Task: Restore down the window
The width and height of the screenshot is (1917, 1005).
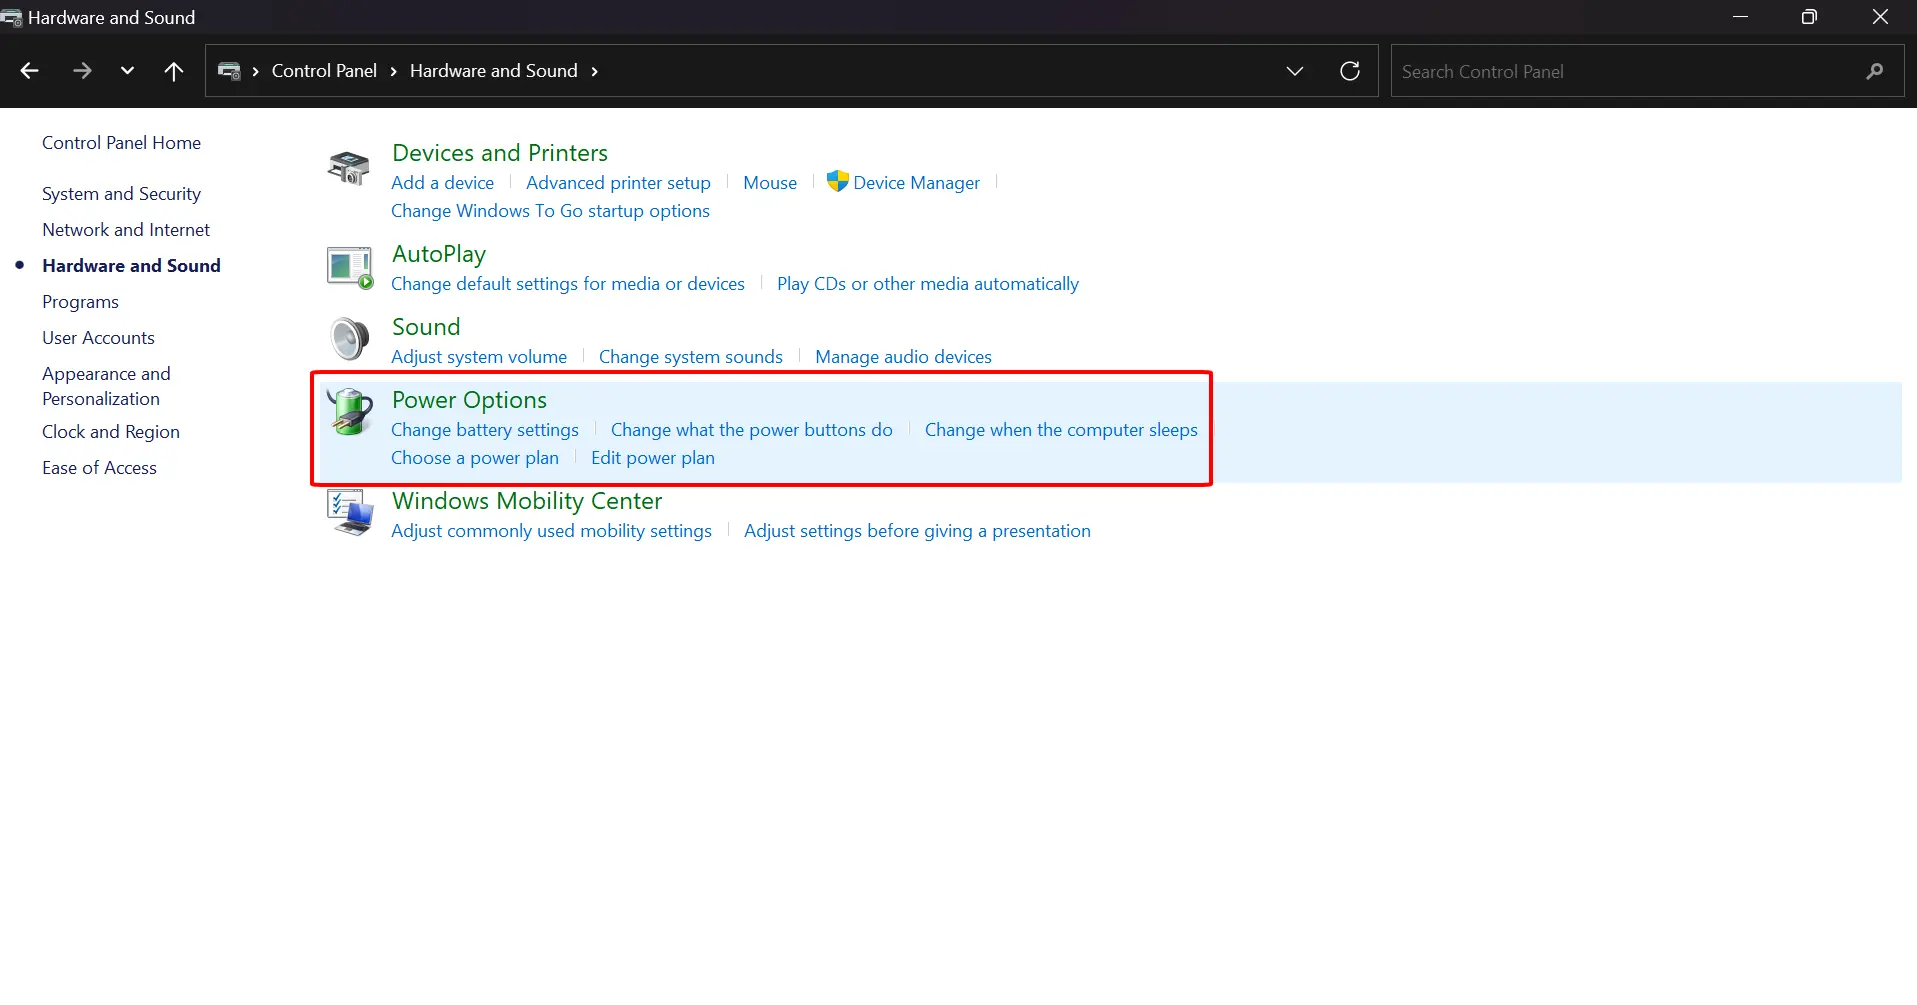Action: pyautogui.click(x=1809, y=17)
